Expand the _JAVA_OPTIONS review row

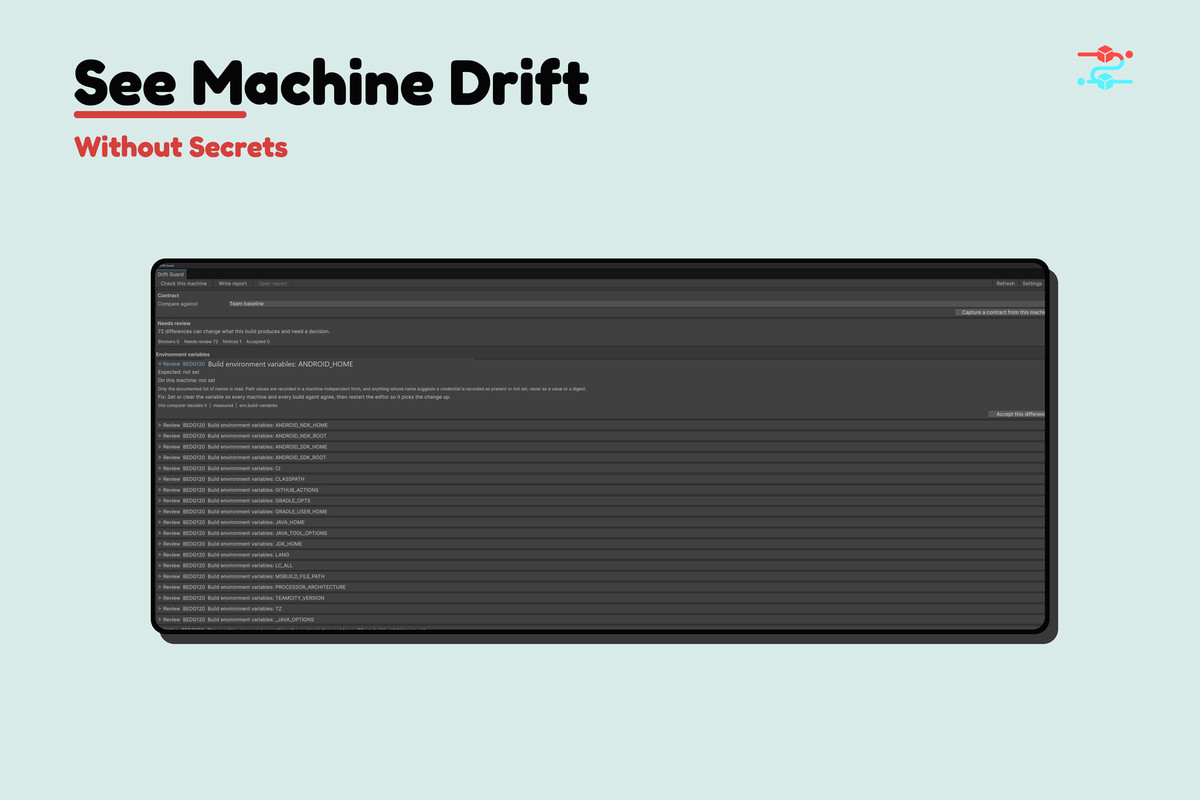pyautogui.click(x=600, y=620)
